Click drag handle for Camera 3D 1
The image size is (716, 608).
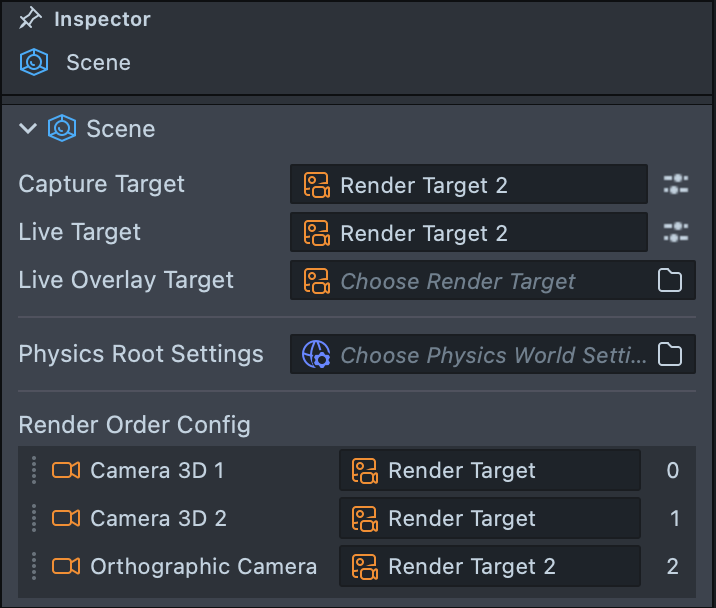33,470
